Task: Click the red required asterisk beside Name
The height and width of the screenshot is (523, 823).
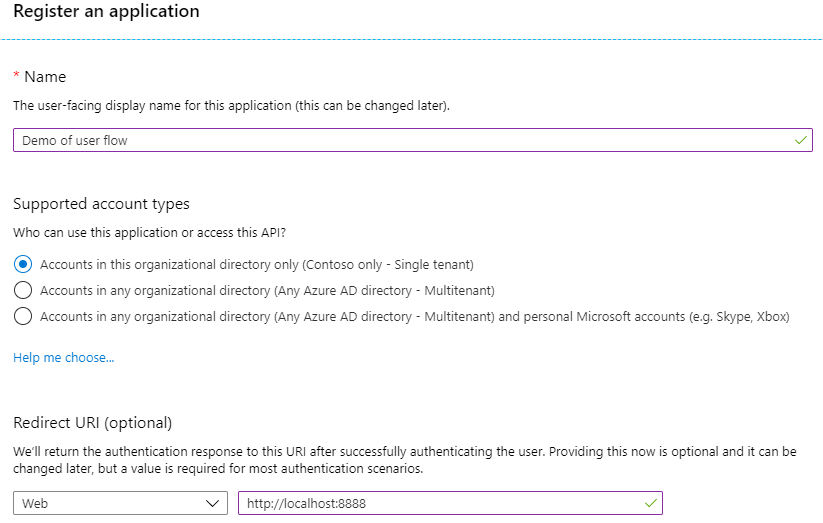Action: click(x=17, y=77)
